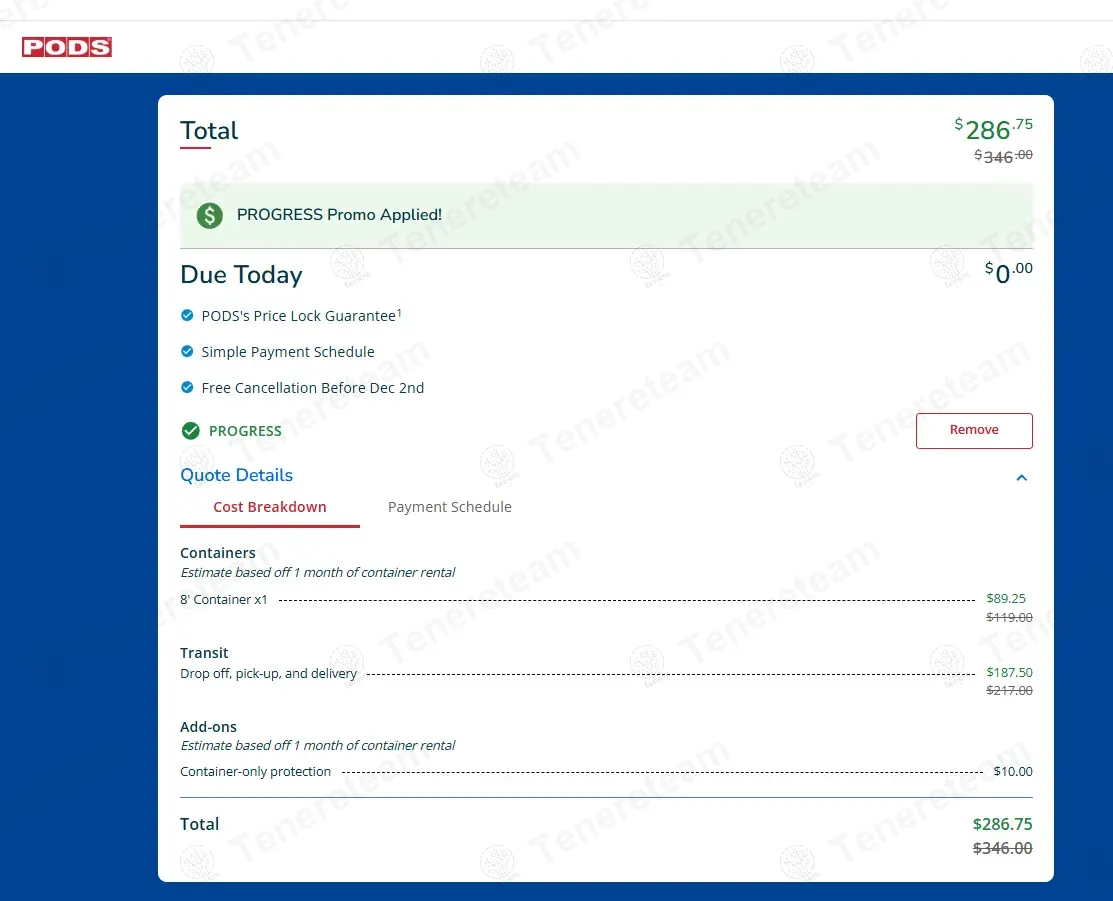Switch to the Payment Schedule tab
Viewport: 1113px width, 901px height.
(449, 507)
